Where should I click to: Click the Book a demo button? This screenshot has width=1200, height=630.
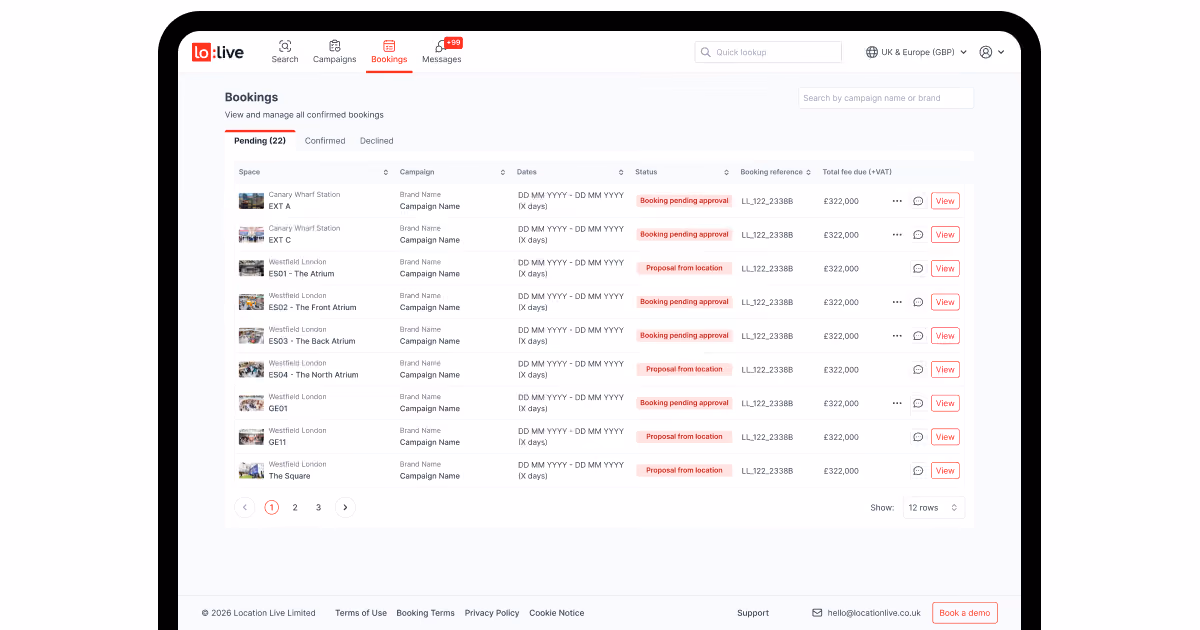[x=965, y=613]
